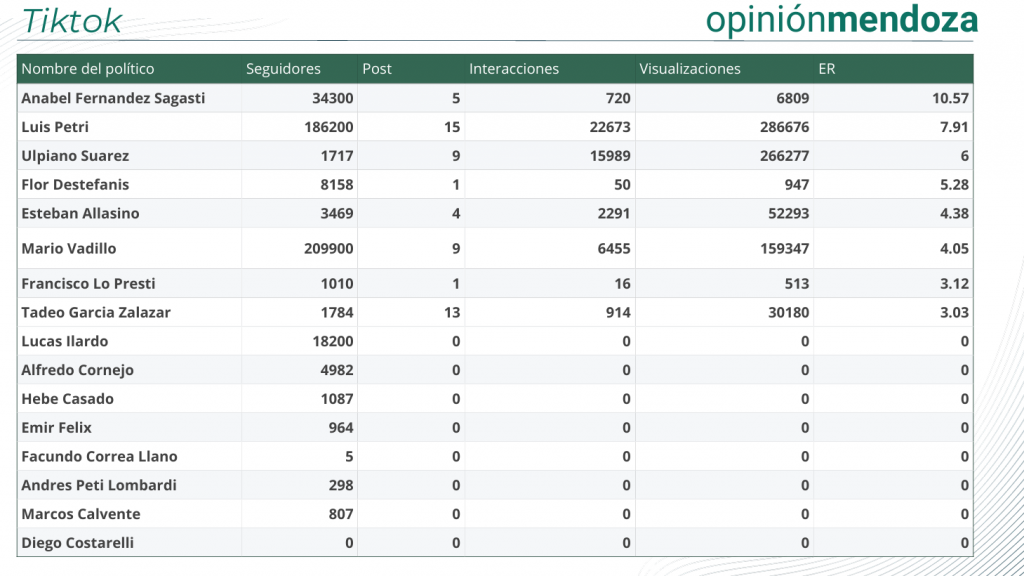This screenshot has height=576, width=1024.
Task: Click Alfredo Cornejo's followers value 4982
Action: [336, 370]
